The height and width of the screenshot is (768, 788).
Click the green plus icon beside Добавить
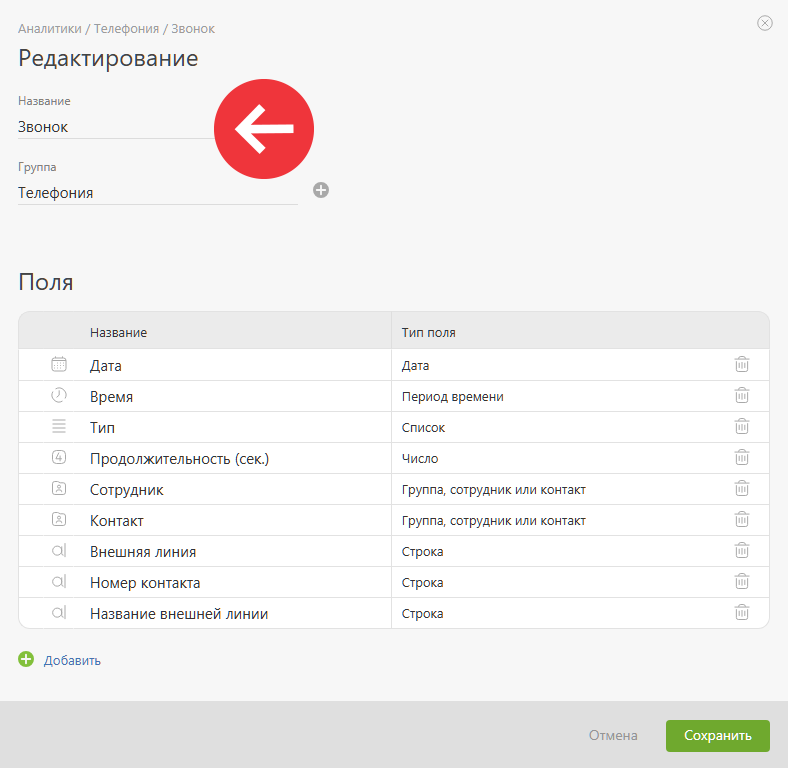(x=26, y=659)
